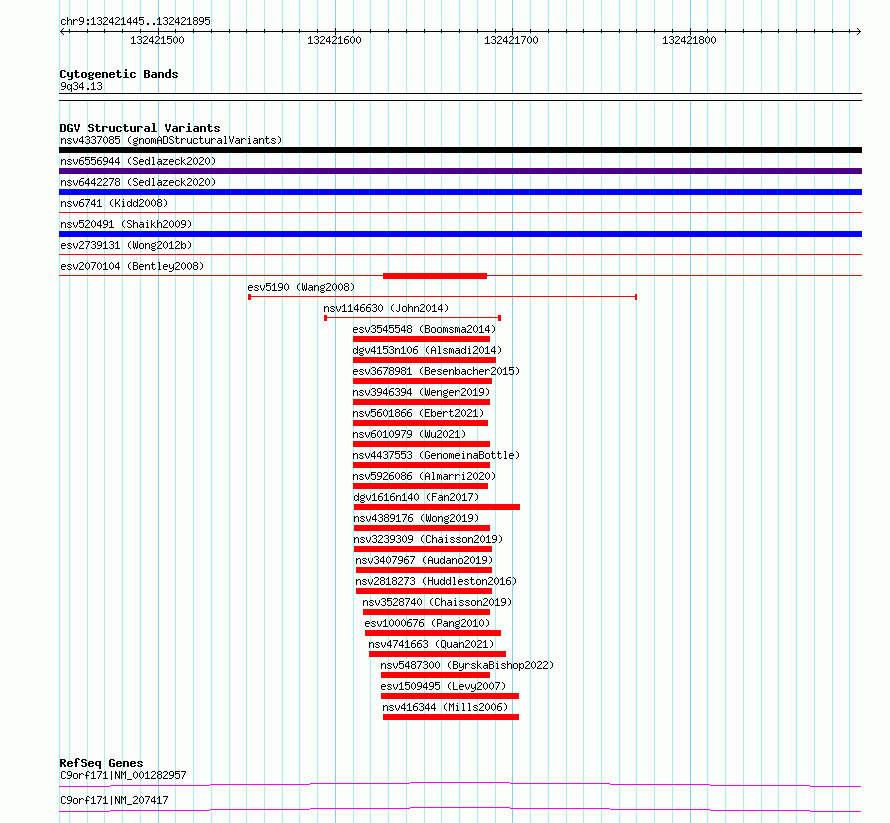Open the RefSeq Genes track heading
This screenshot has width=890, height=823.
coord(101,763)
